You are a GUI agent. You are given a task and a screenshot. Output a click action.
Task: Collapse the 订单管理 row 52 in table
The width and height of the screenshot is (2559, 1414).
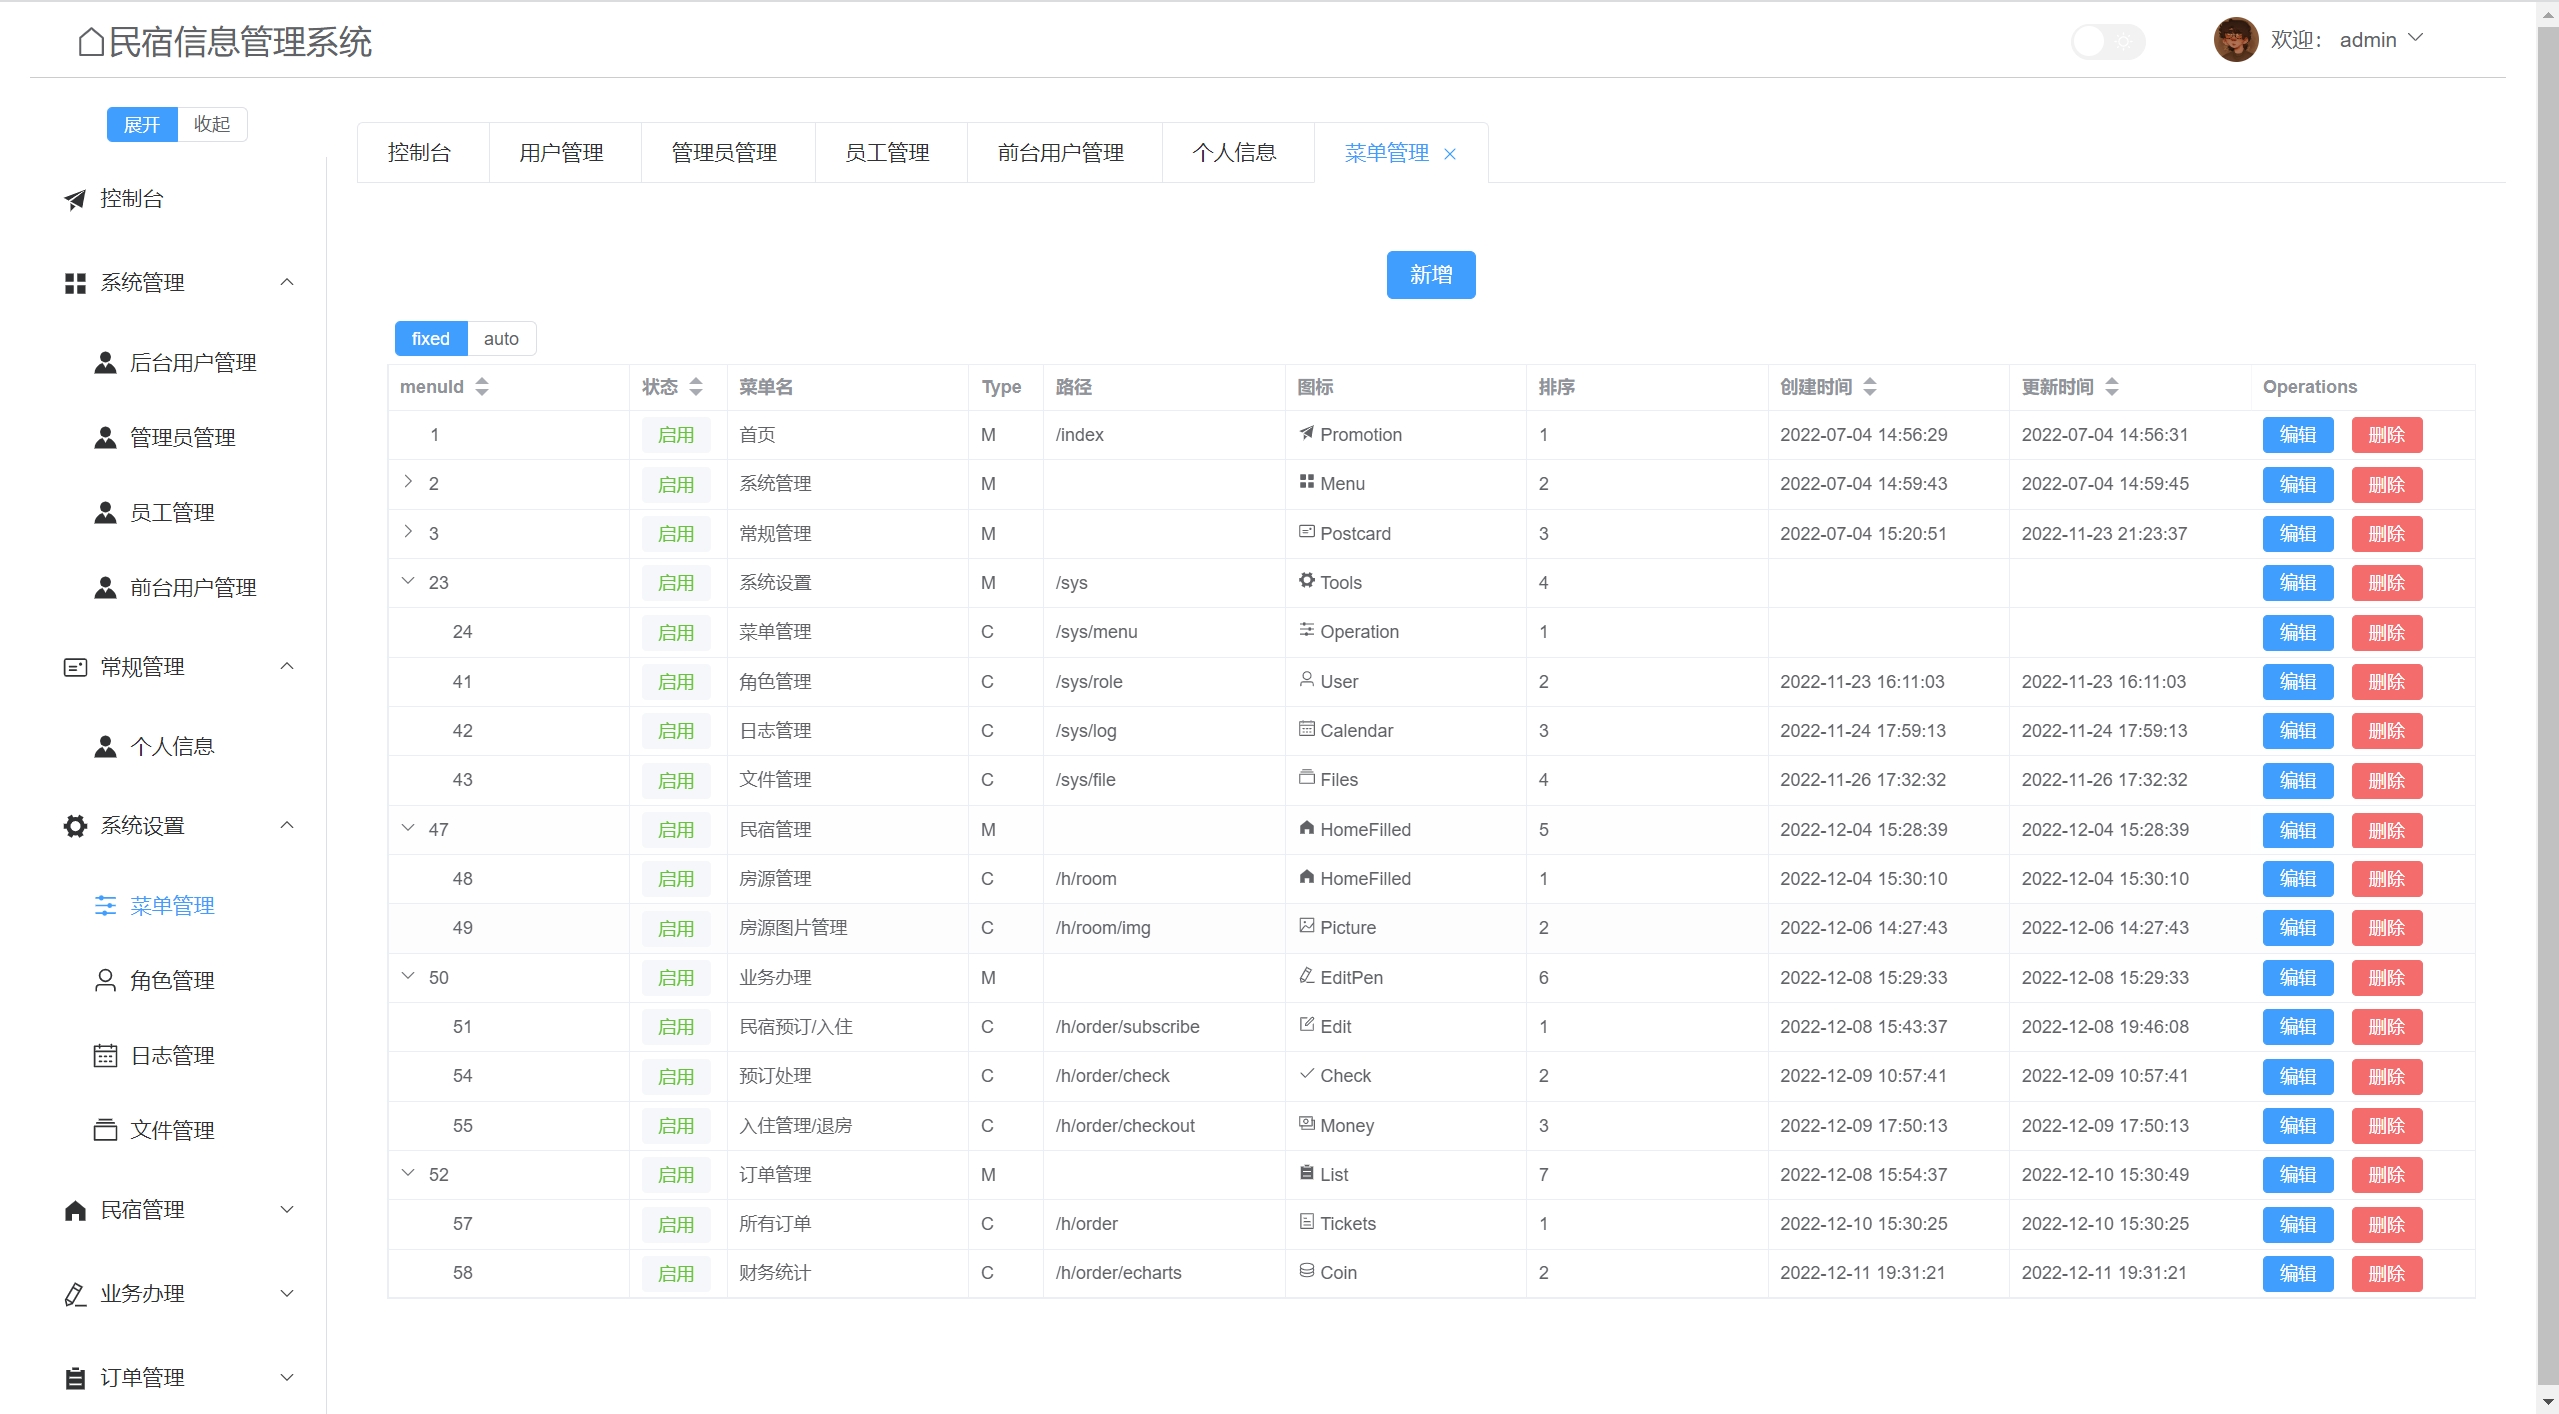tap(408, 1173)
